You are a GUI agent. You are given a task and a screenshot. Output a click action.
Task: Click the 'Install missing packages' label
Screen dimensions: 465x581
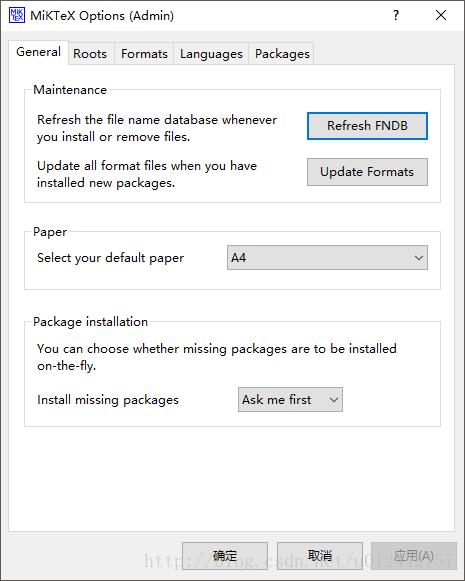coord(108,400)
